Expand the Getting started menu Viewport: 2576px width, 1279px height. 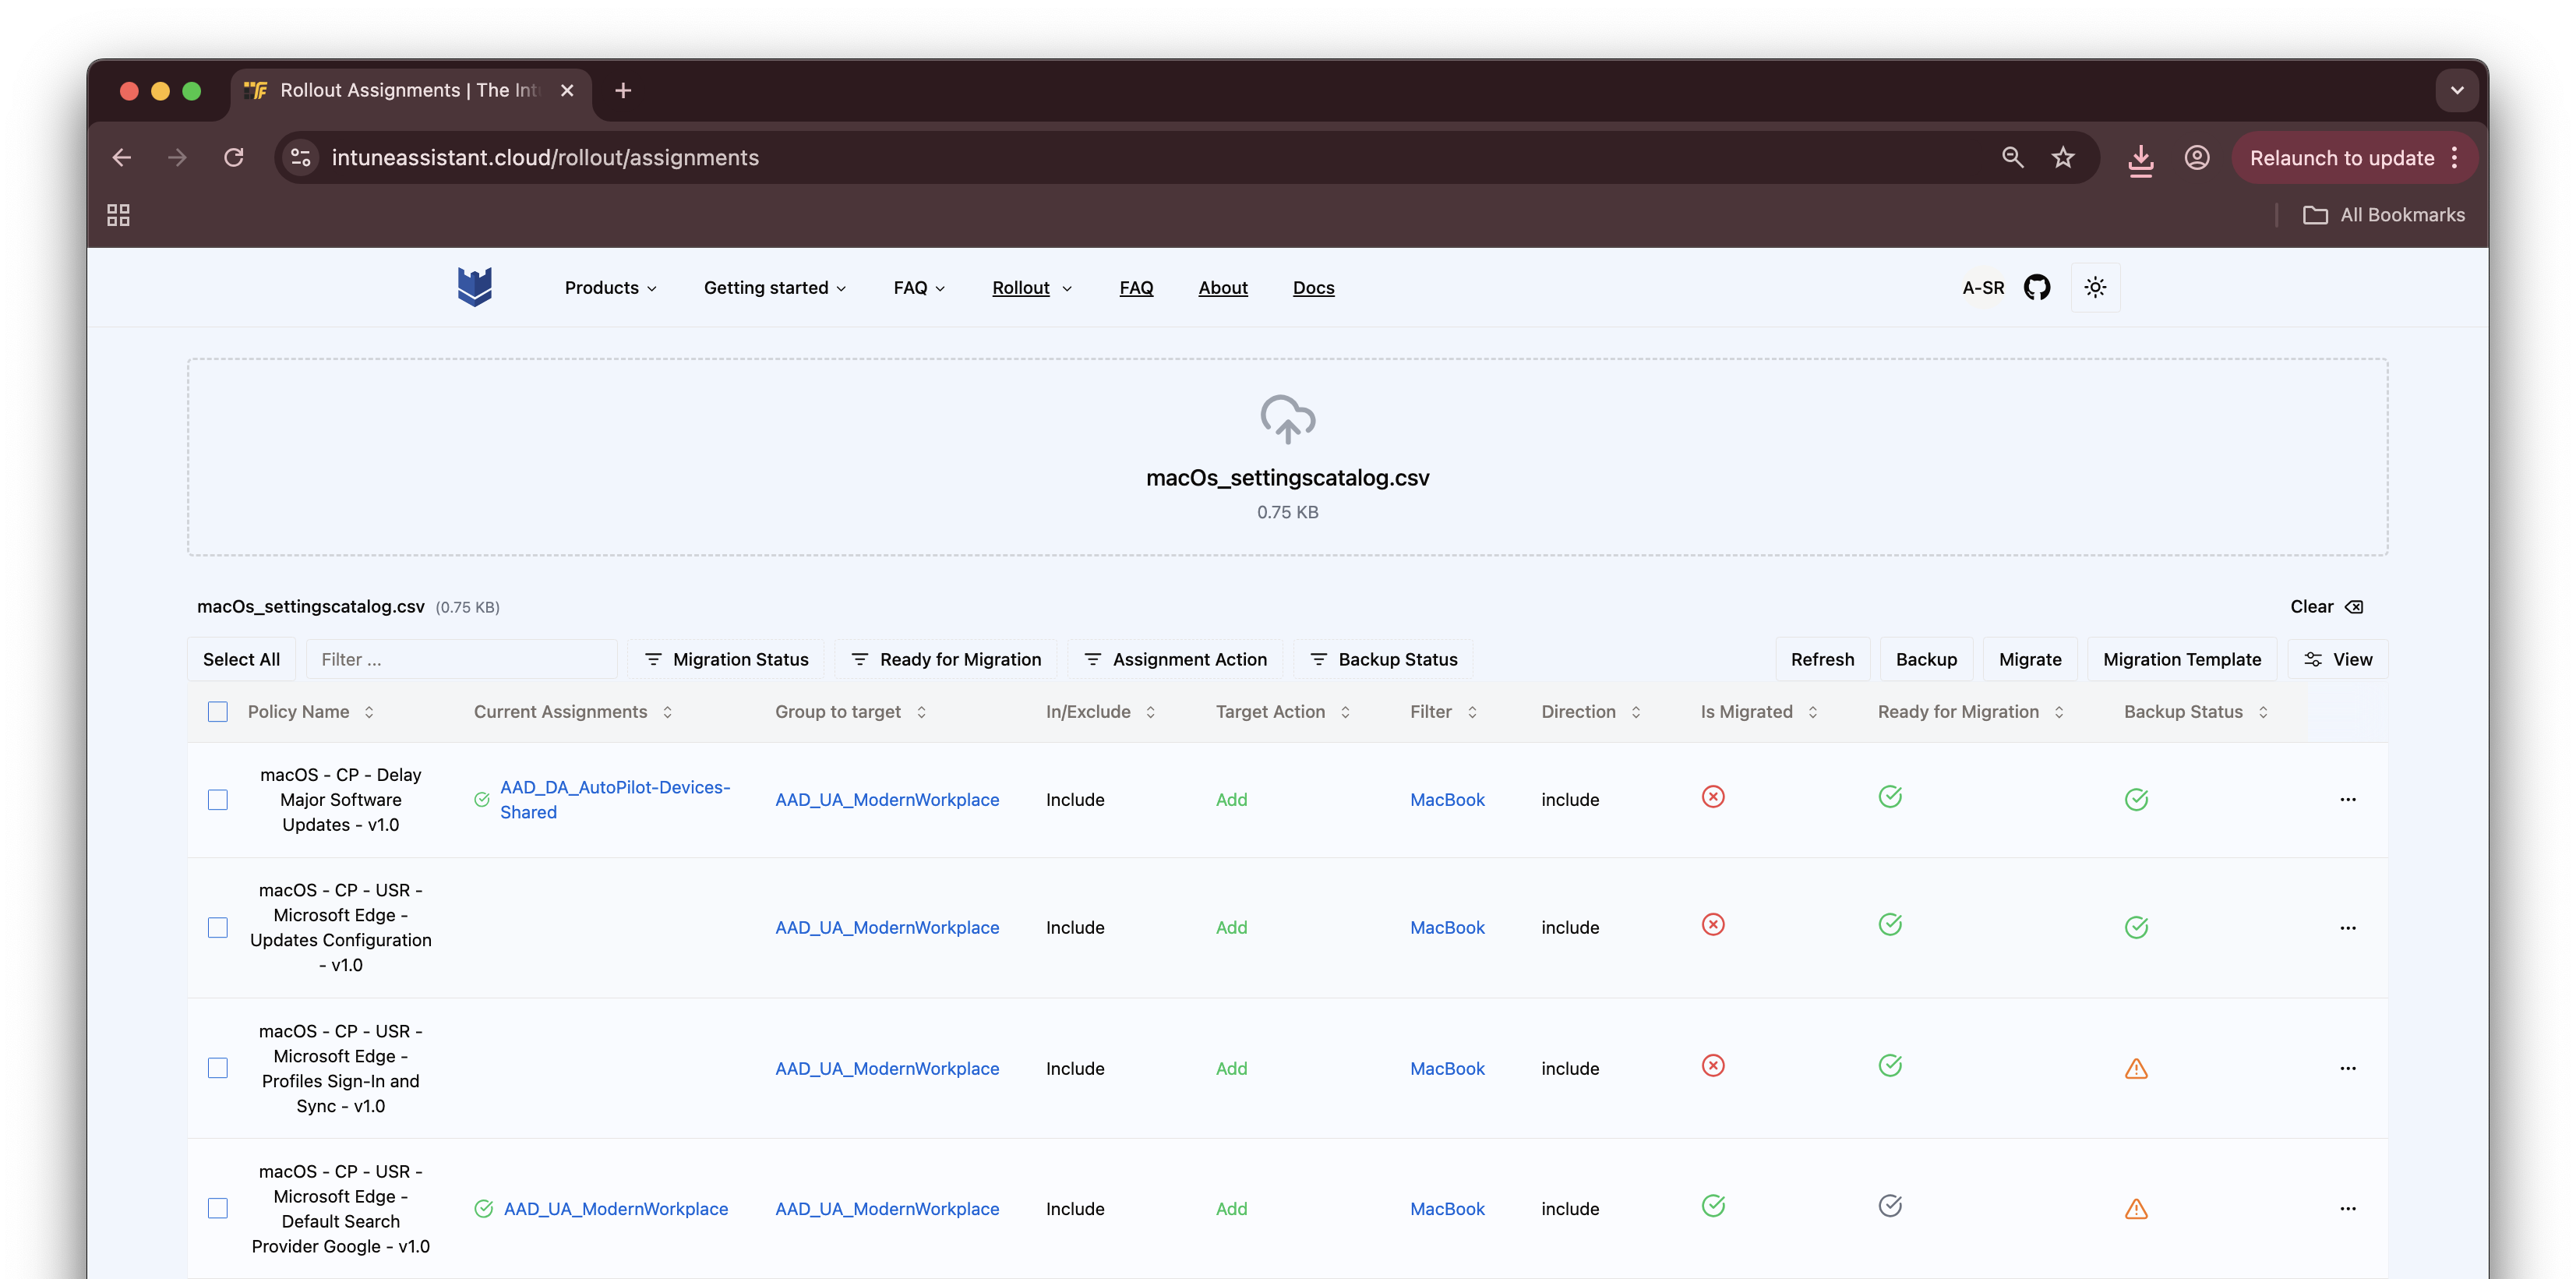(x=775, y=288)
